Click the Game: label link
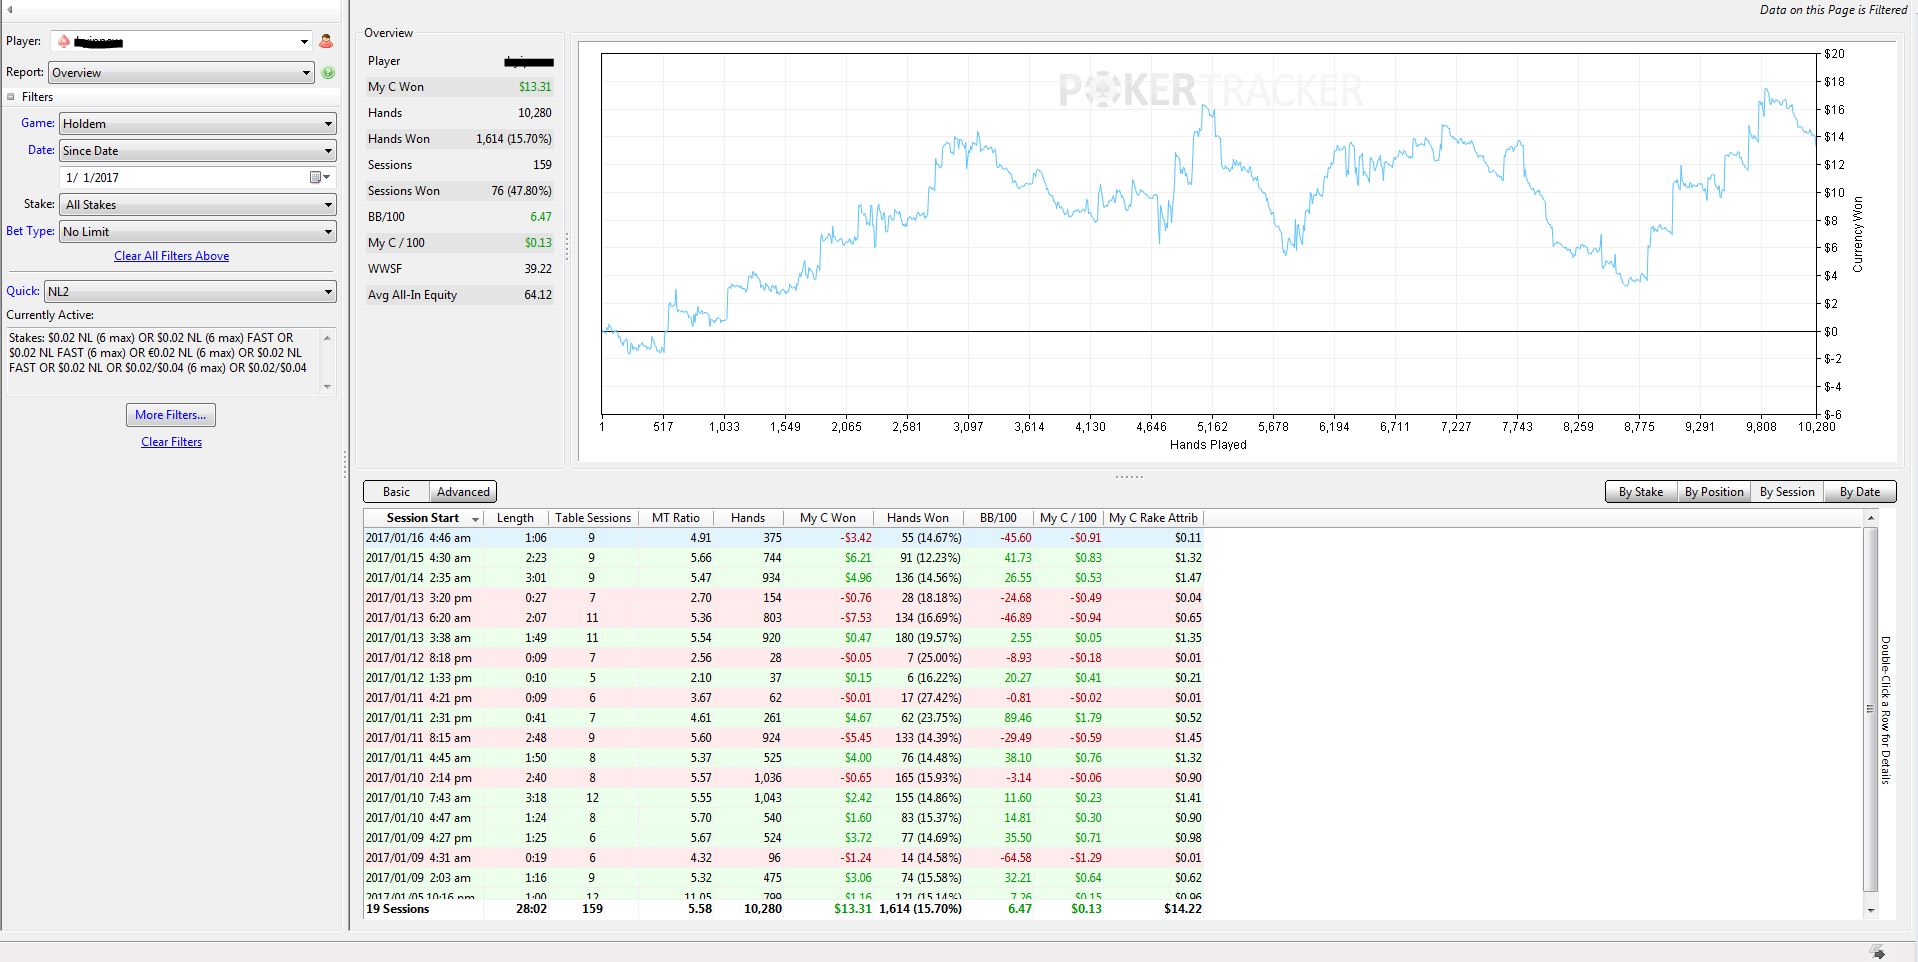 coord(38,123)
